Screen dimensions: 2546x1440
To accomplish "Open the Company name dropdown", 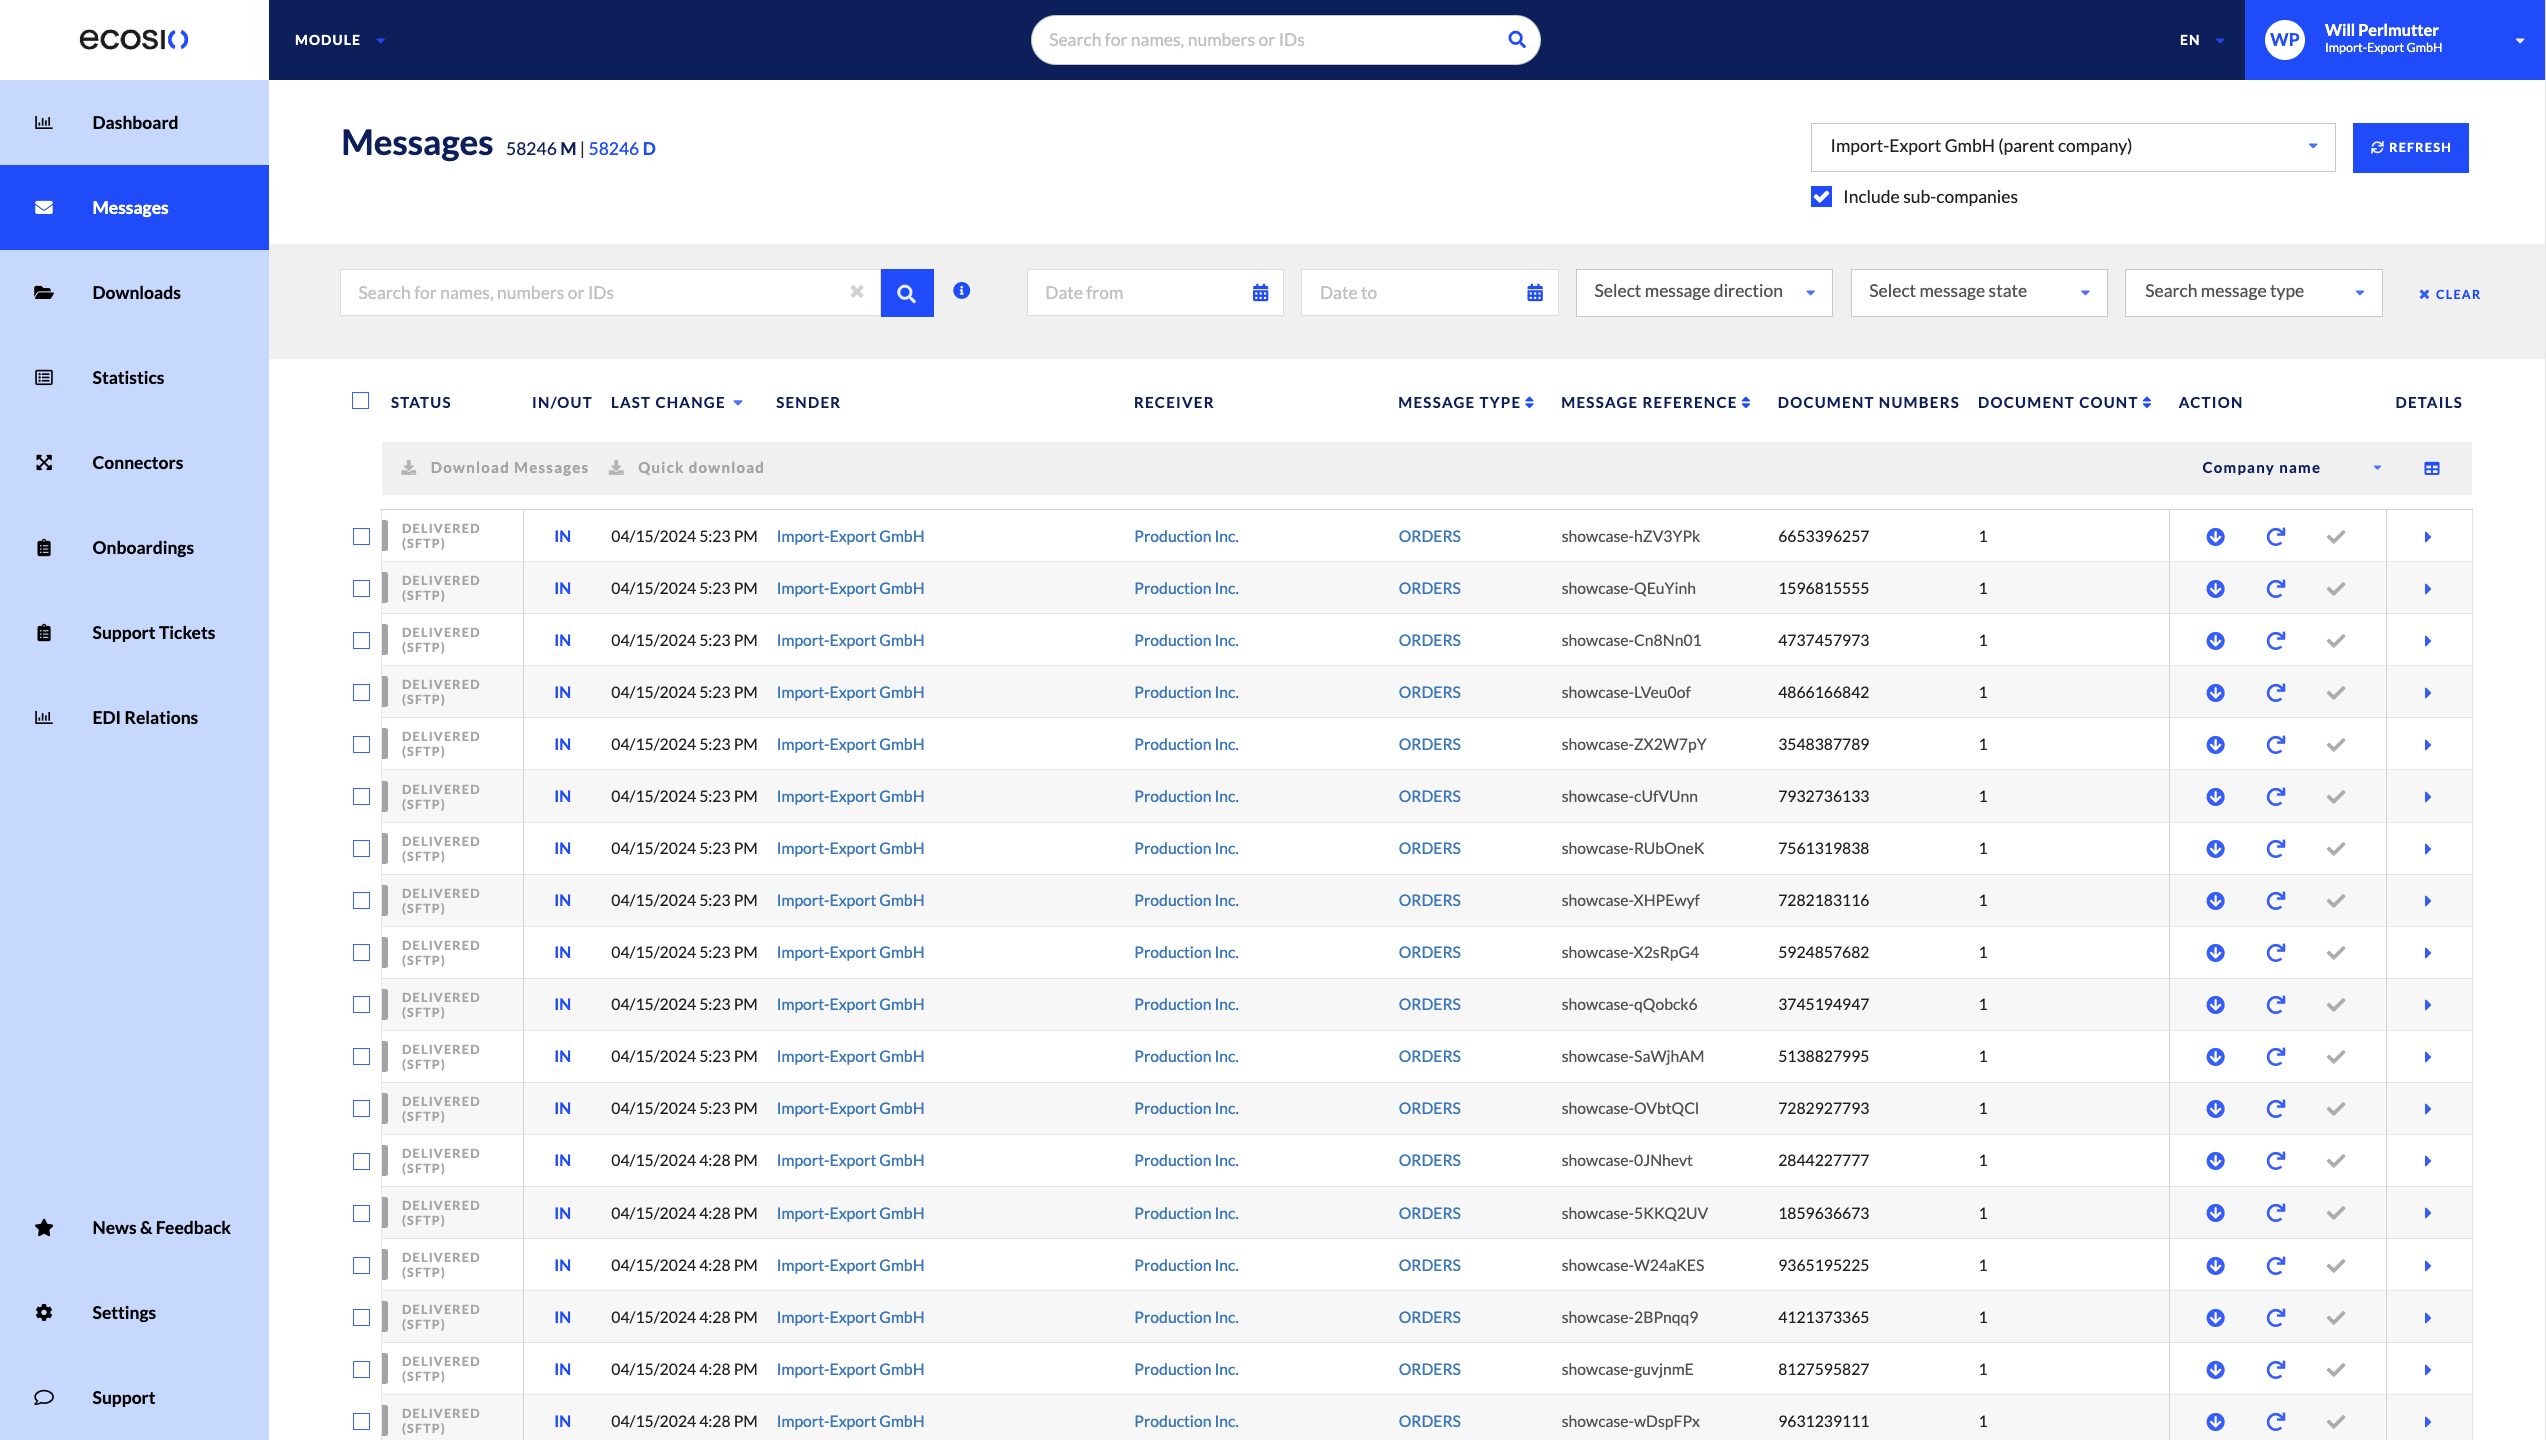I will 2291,468.
